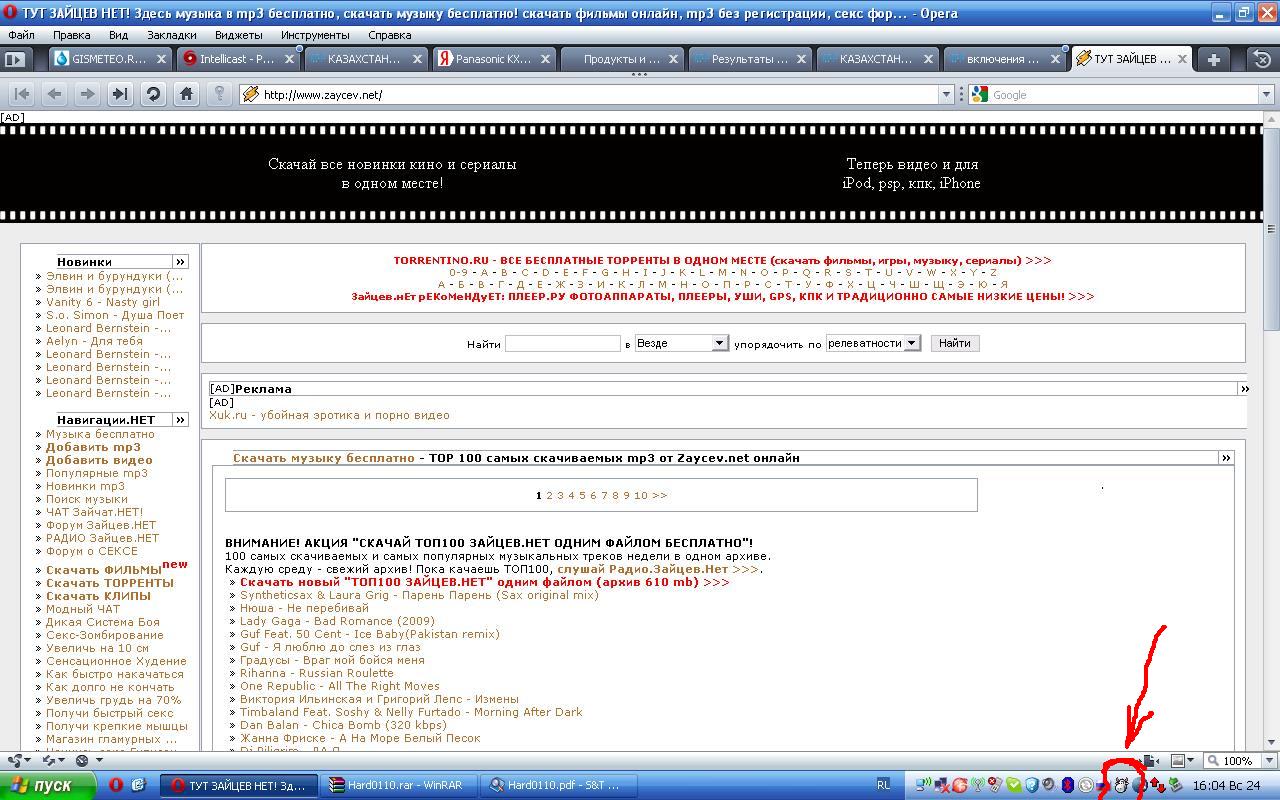Open the Windows Start menu пуск

pos(48,785)
